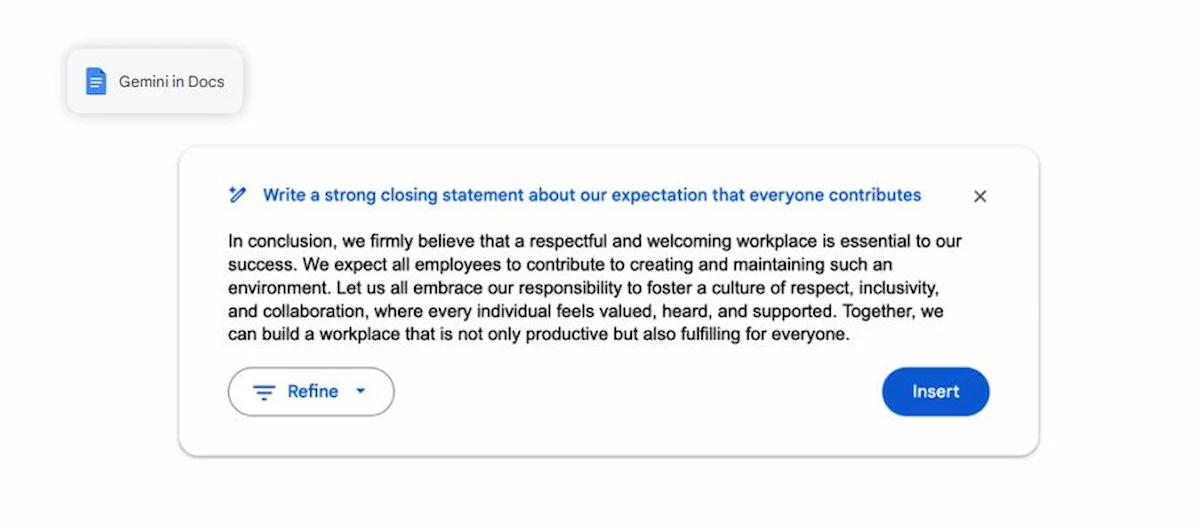Insert the generated text into document

tap(935, 392)
